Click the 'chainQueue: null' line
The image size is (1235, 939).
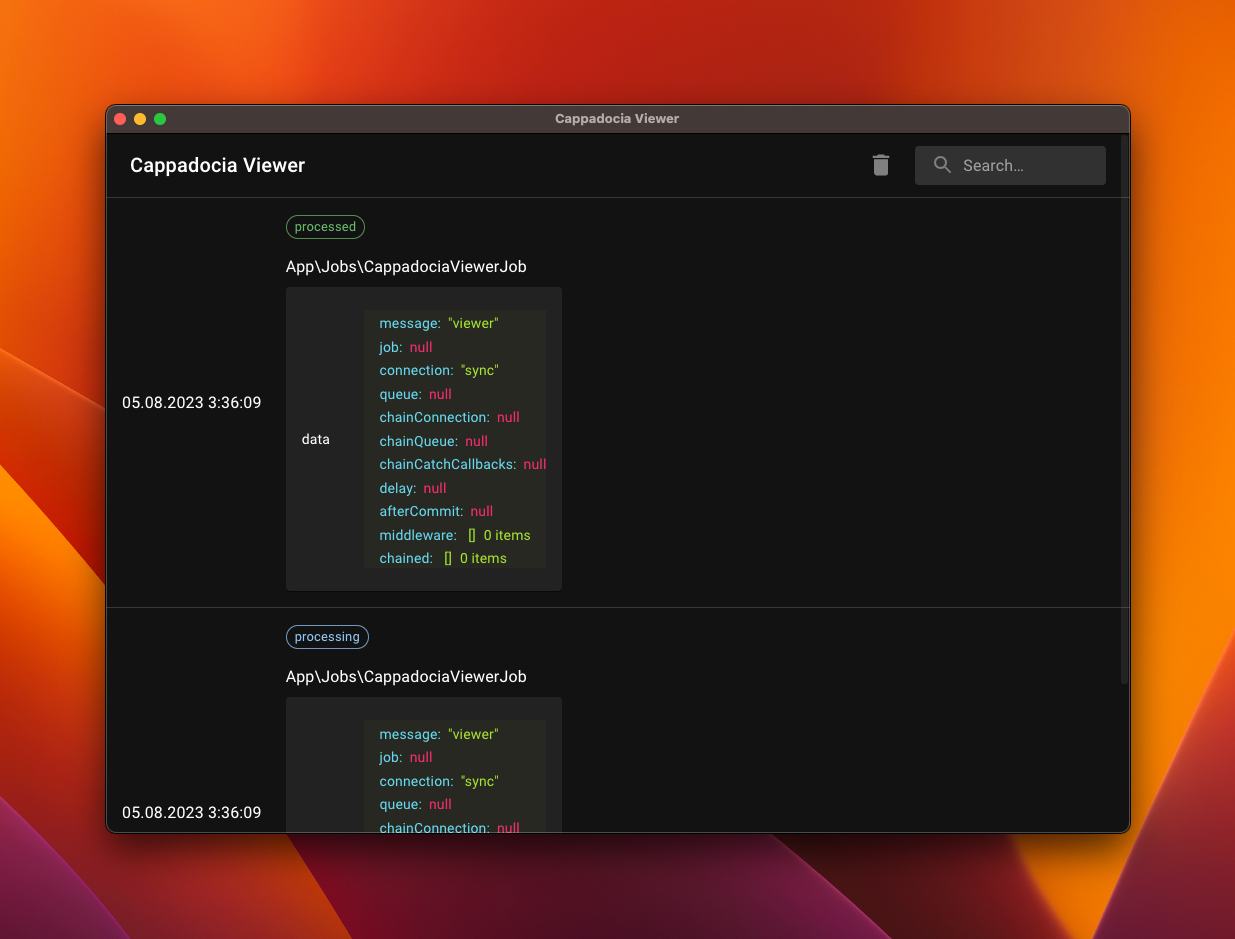(x=434, y=441)
